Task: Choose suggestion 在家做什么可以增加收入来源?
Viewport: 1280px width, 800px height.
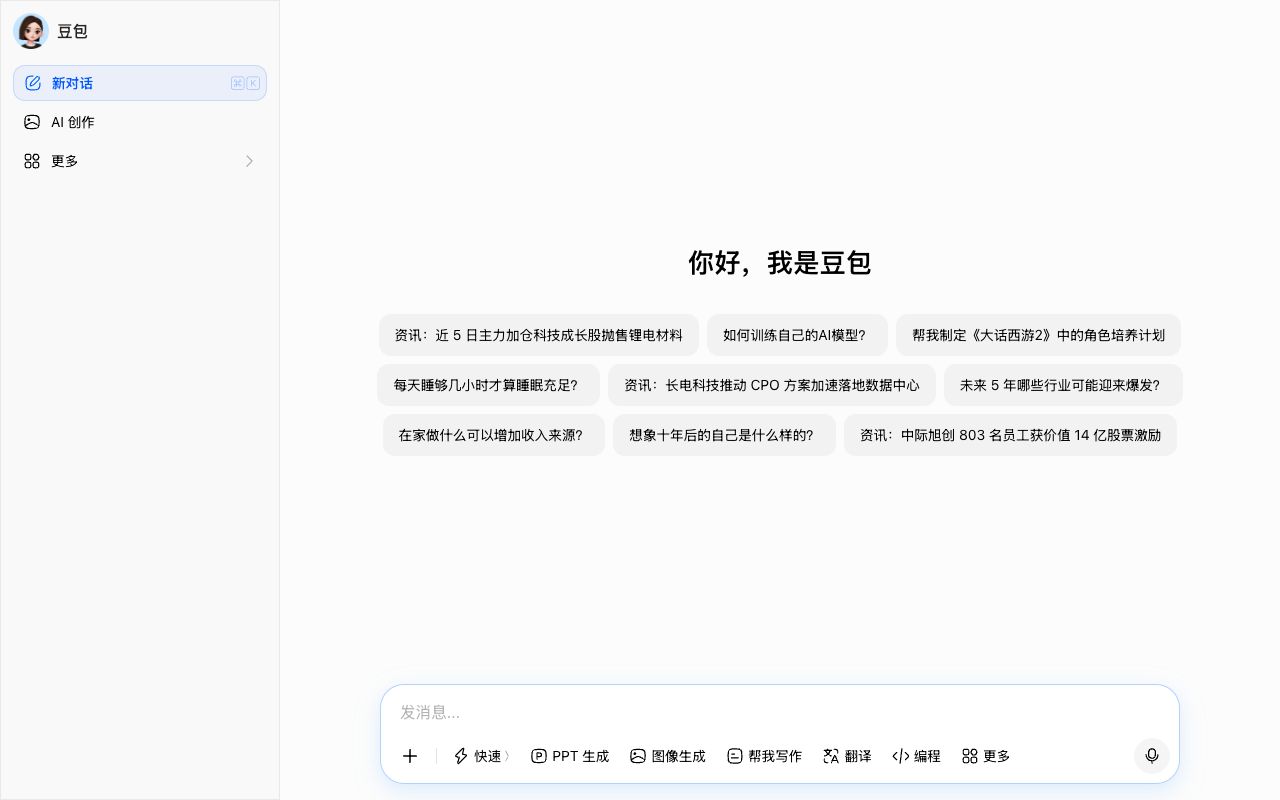Action: click(x=493, y=435)
